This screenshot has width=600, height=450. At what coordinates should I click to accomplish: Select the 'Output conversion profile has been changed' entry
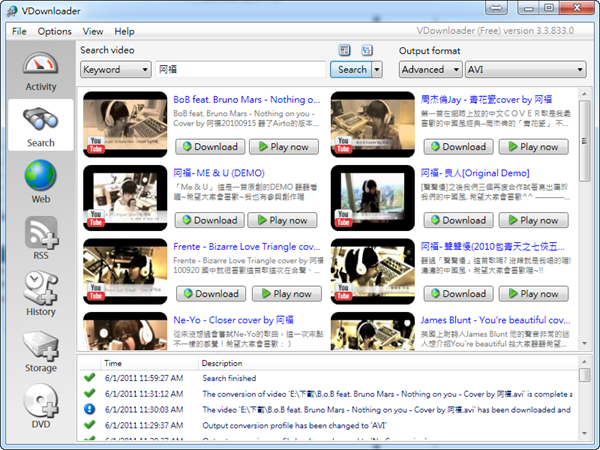point(328,425)
